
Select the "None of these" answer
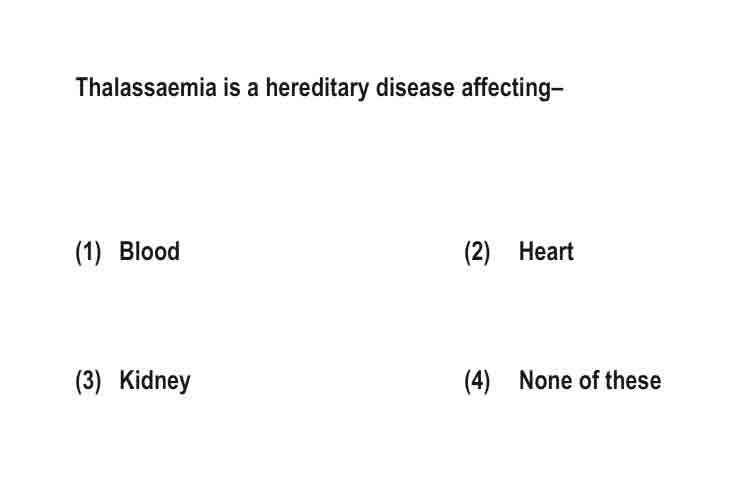coord(590,380)
